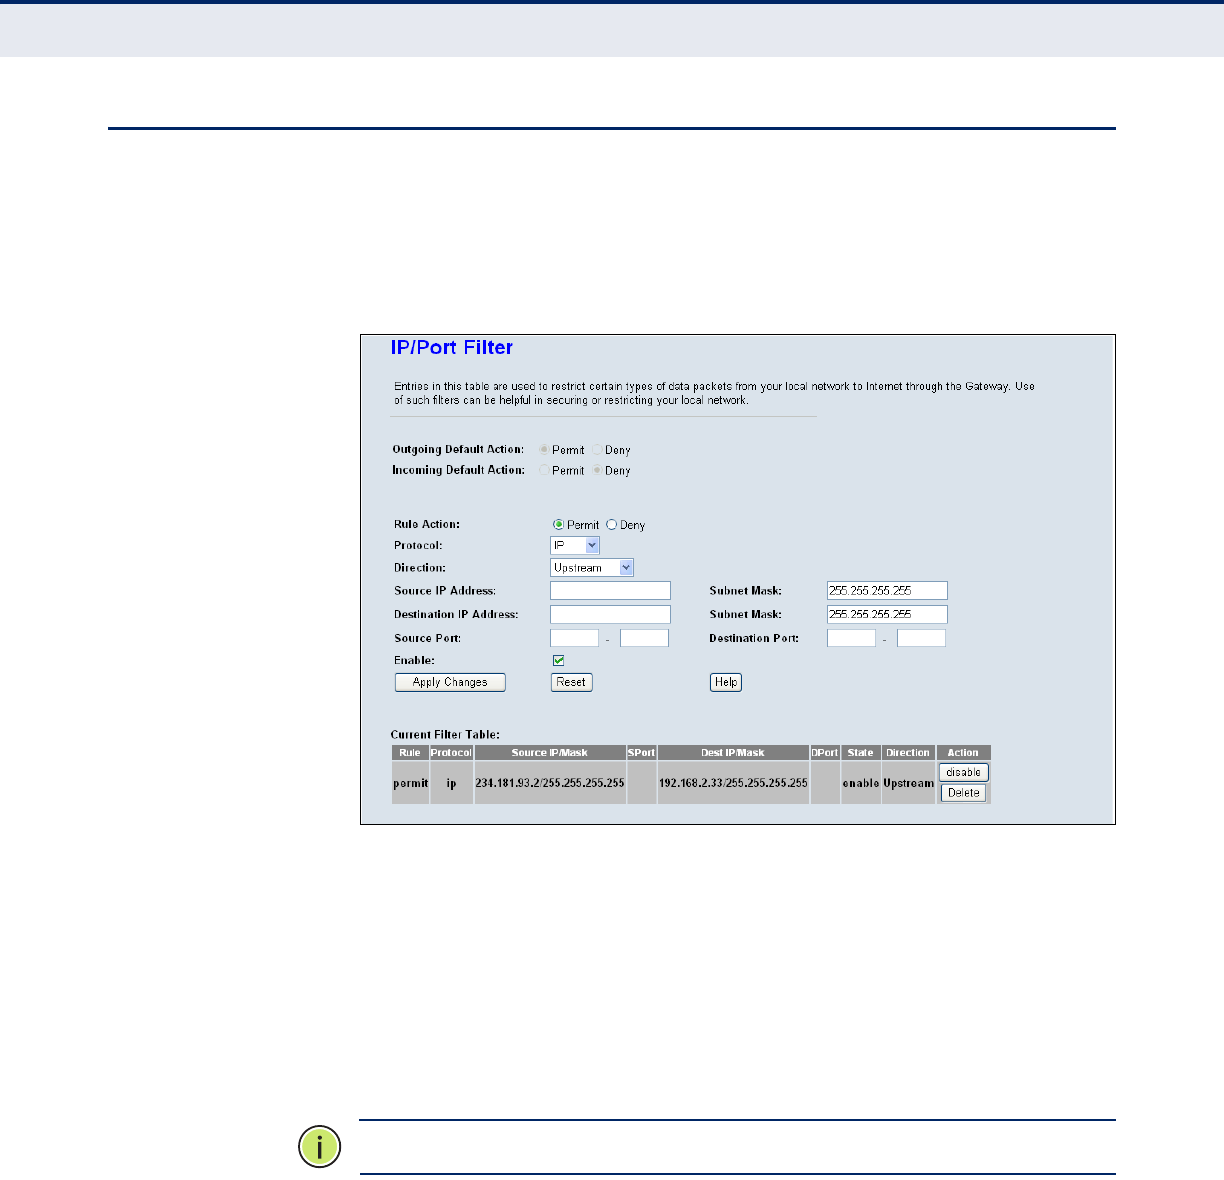Click the Dest IP/Mask column header

point(733,752)
